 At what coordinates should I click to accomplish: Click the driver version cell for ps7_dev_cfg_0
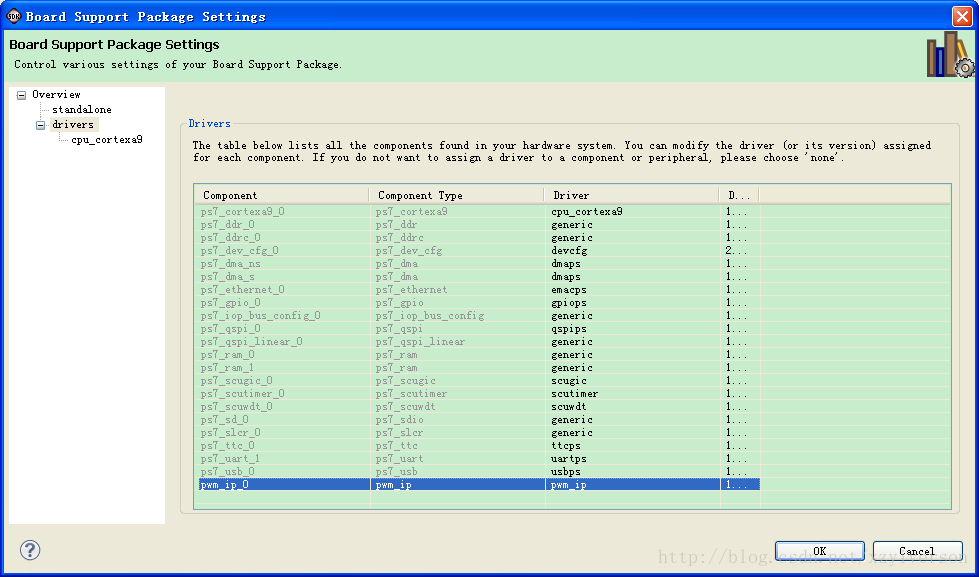click(x=739, y=250)
